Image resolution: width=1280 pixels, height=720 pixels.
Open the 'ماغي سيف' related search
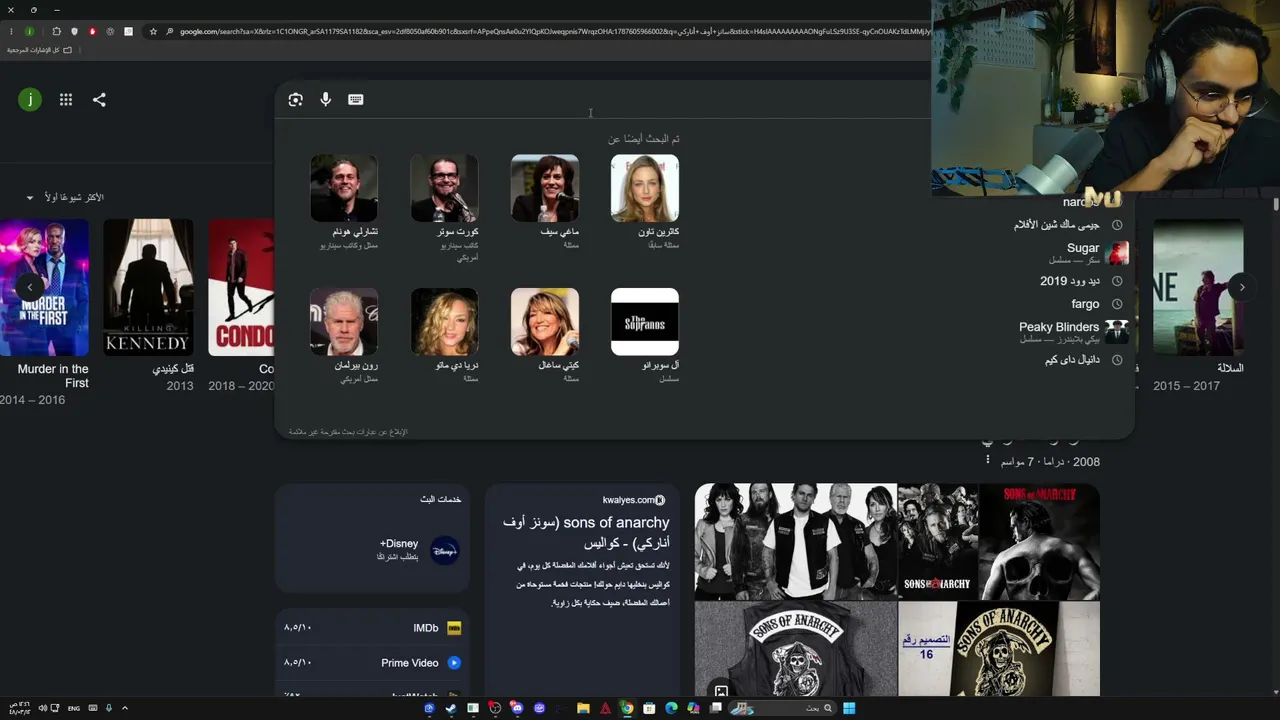pos(545,201)
